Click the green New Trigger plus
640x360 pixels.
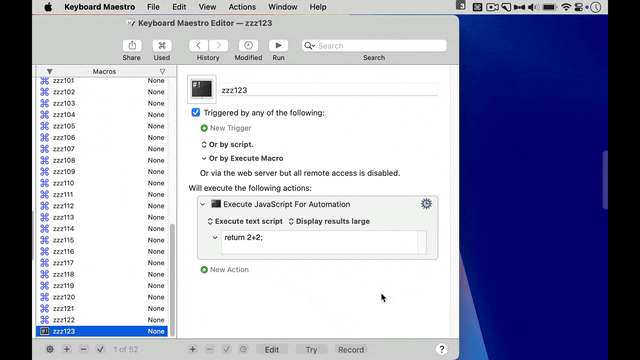coord(204,128)
